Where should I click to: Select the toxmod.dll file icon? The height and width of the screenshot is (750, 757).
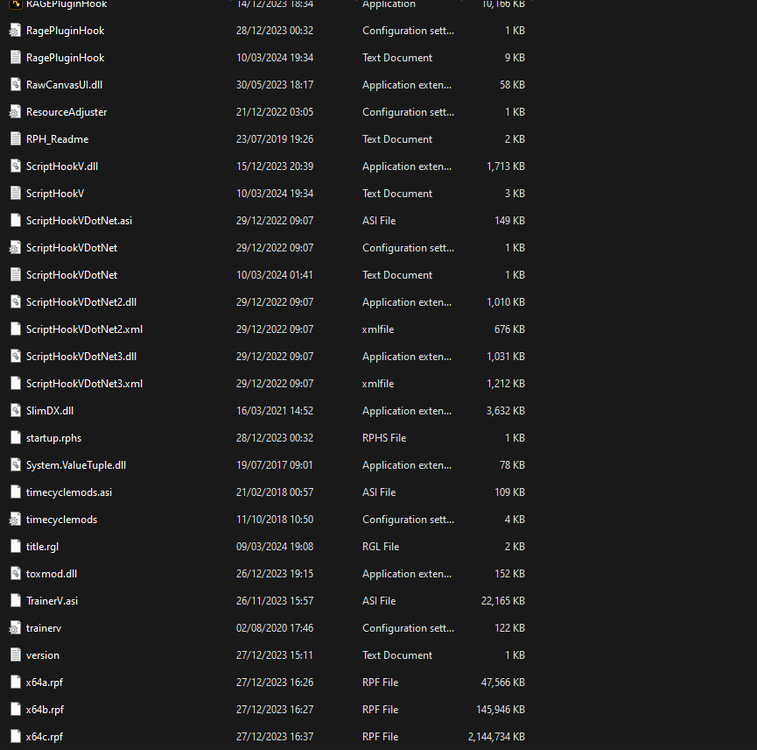pyautogui.click(x=15, y=574)
